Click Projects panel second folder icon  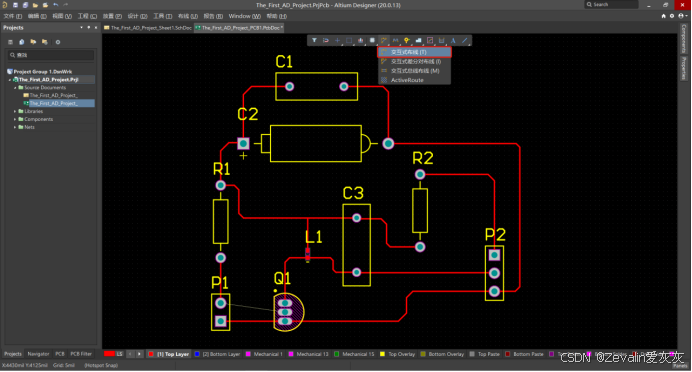pos(45,42)
